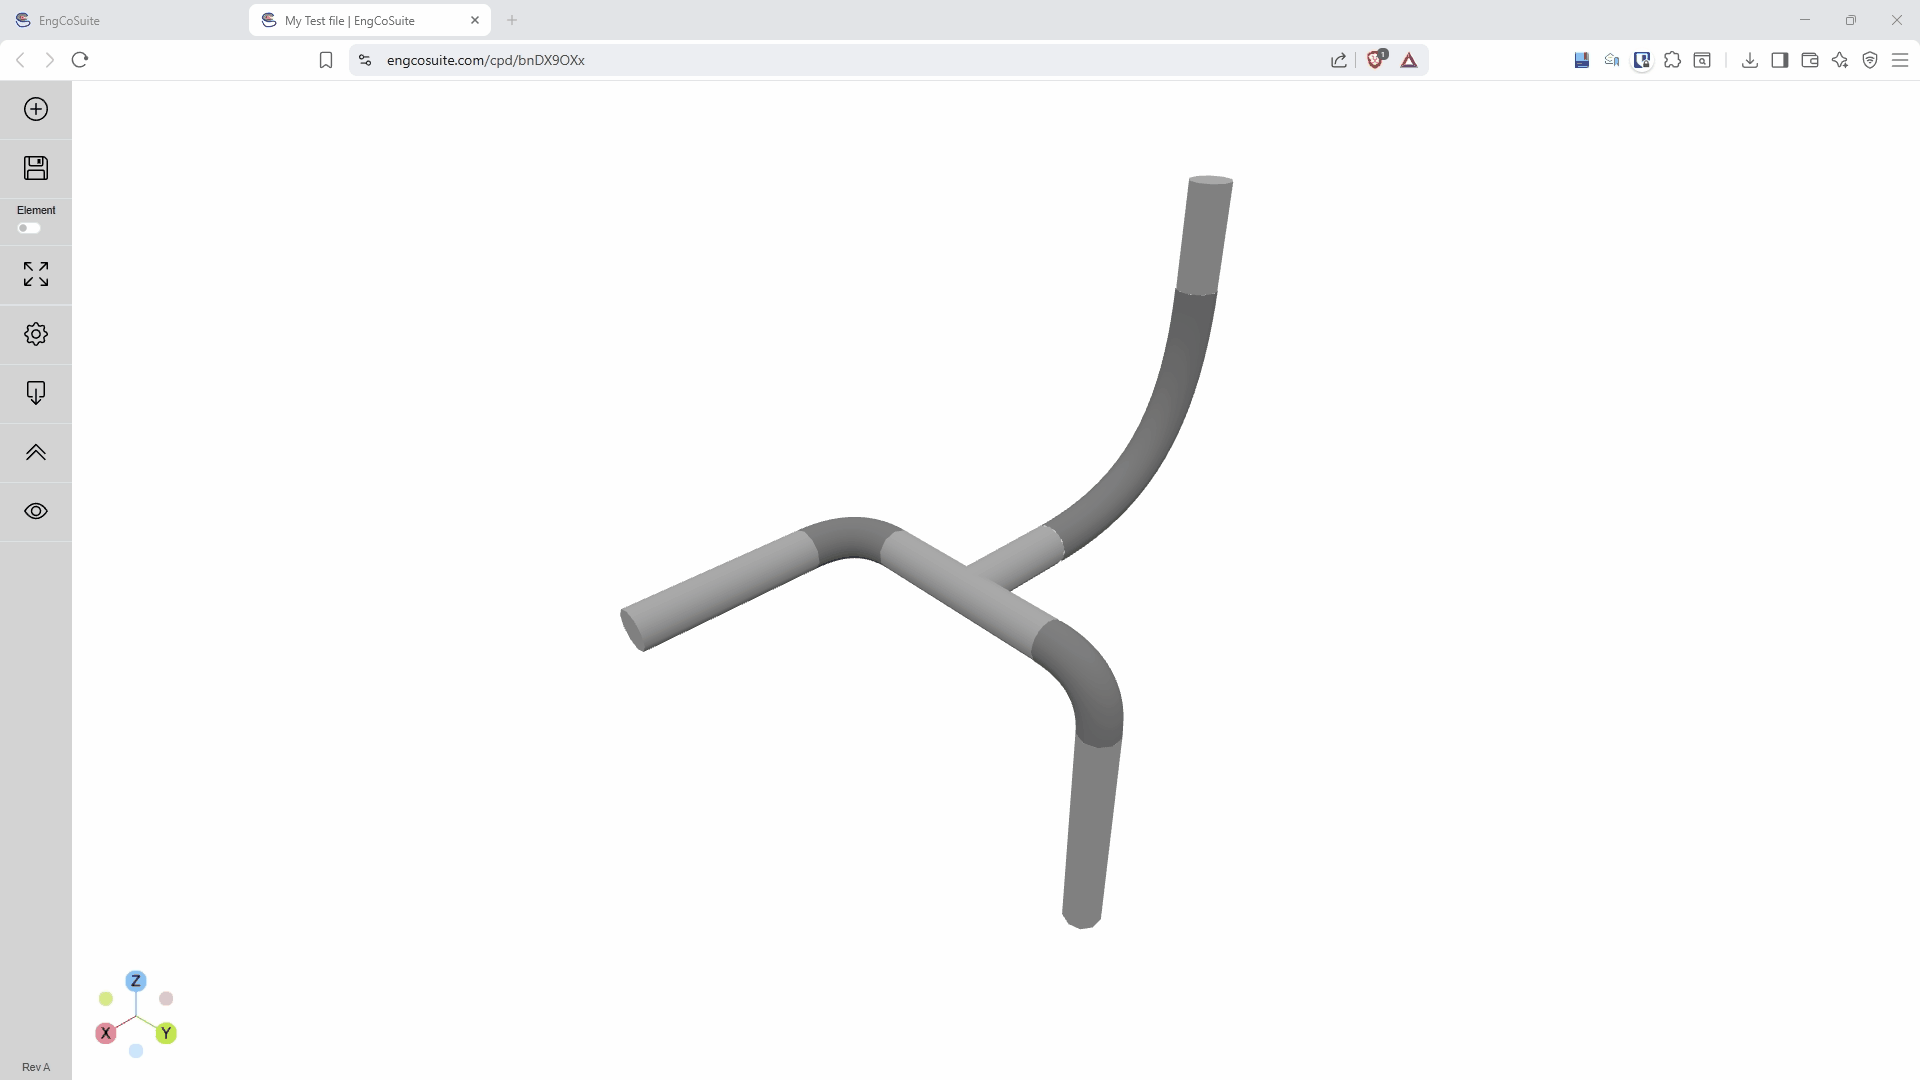The image size is (1920, 1080).
Task: Go back to the previous page
Action: pos(20,60)
